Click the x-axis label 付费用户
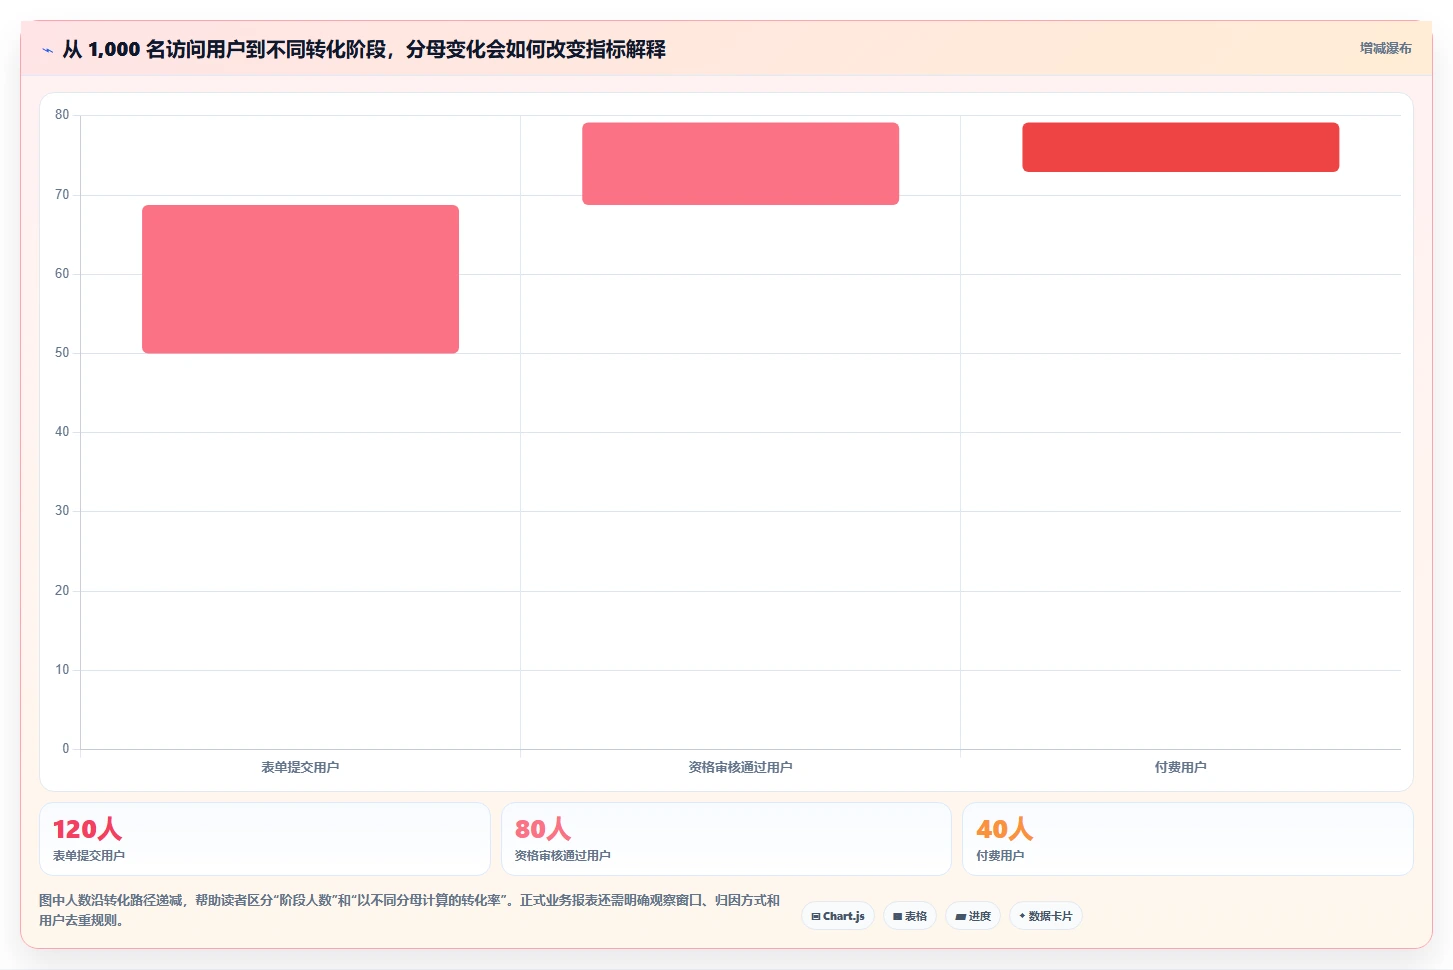 [x=1180, y=767]
